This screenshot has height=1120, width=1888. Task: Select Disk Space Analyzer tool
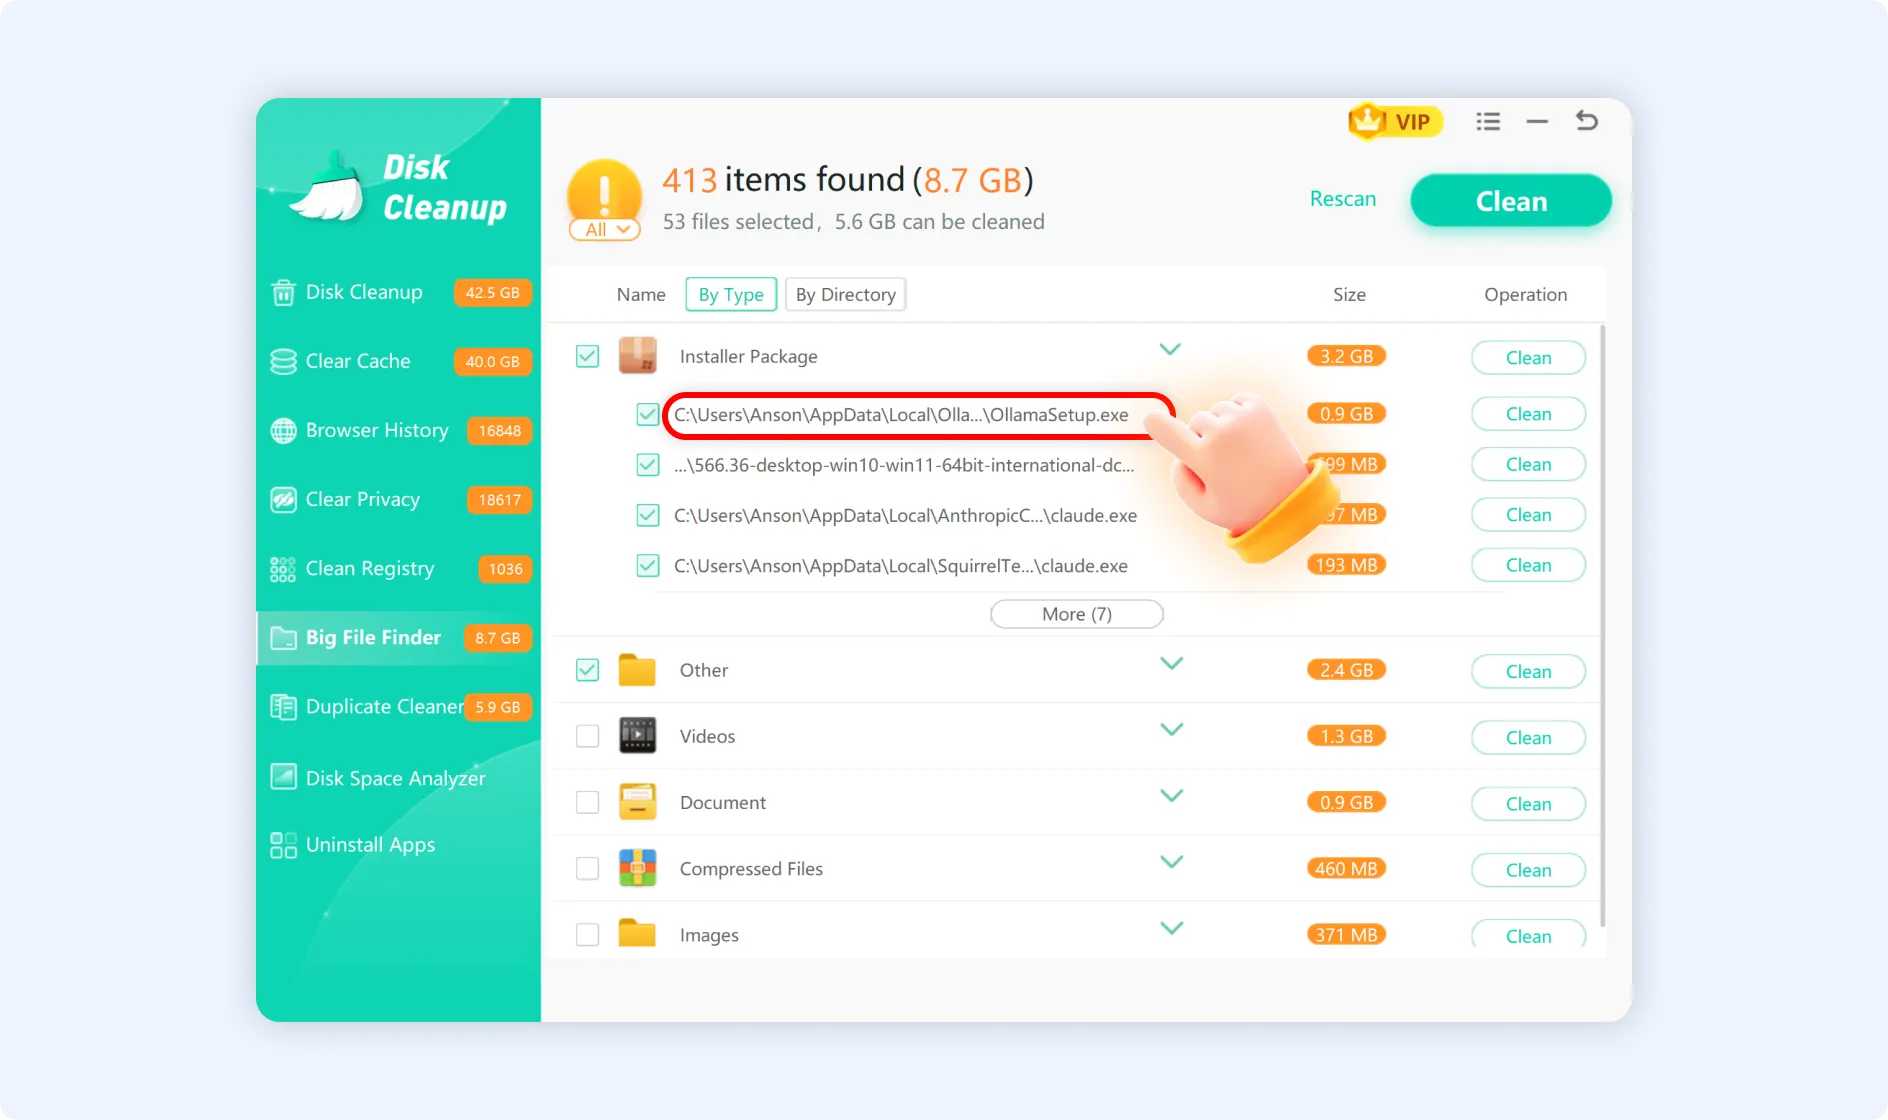(x=395, y=777)
